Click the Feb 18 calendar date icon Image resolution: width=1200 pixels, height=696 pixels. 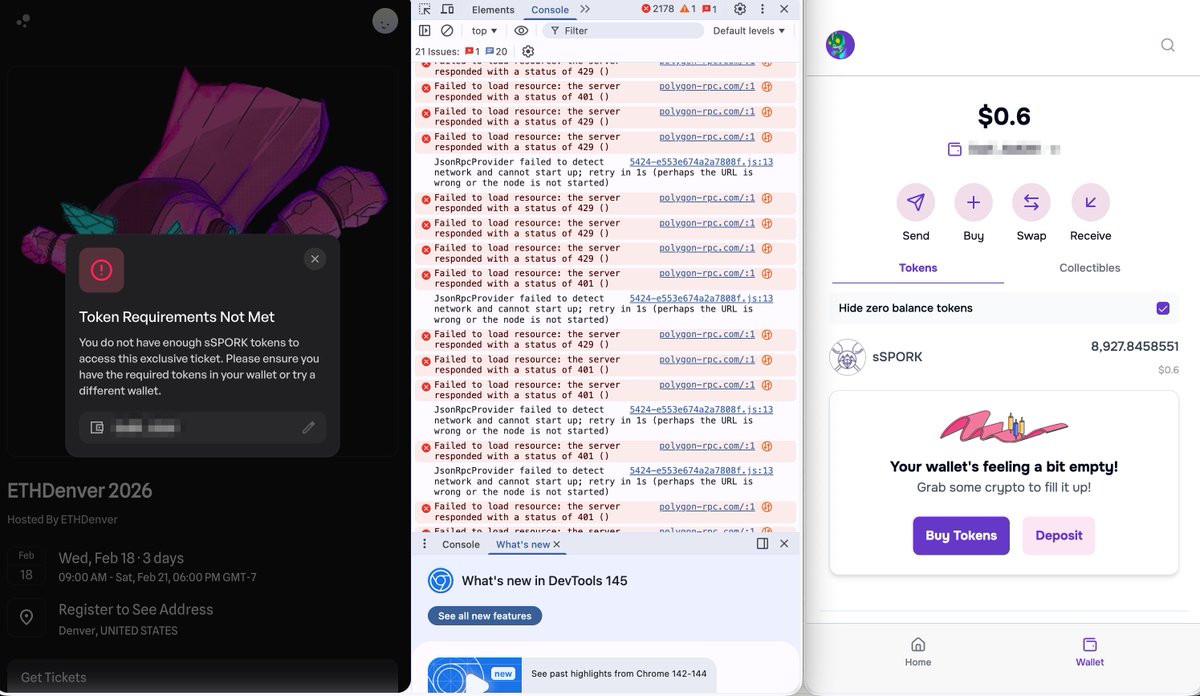tap(26, 566)
